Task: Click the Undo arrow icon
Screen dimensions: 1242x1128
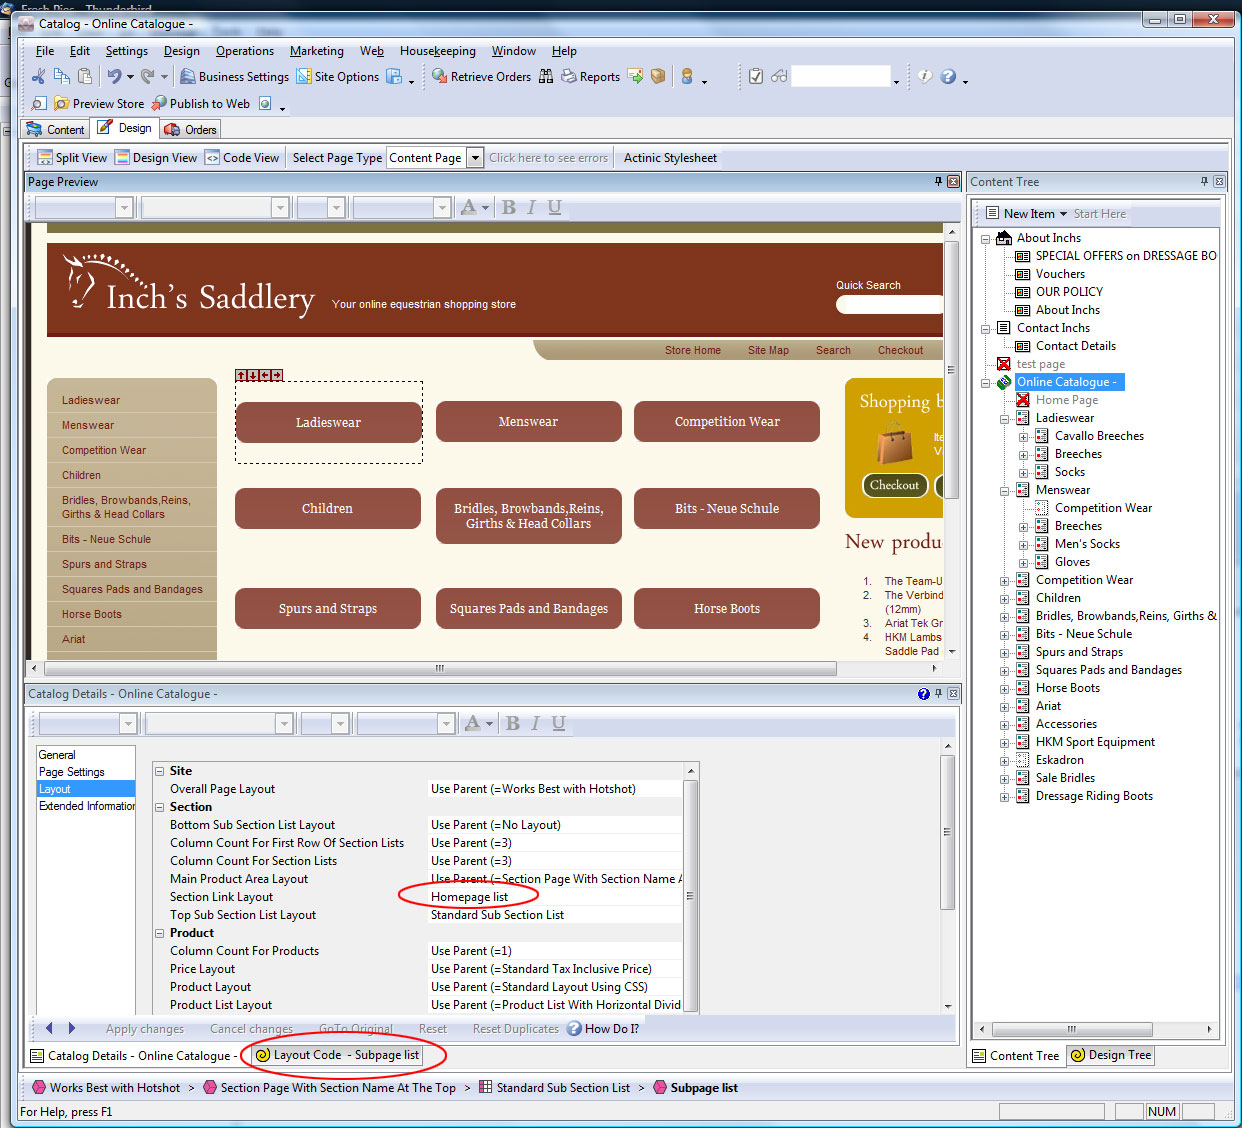Action: tap(115, 76)
